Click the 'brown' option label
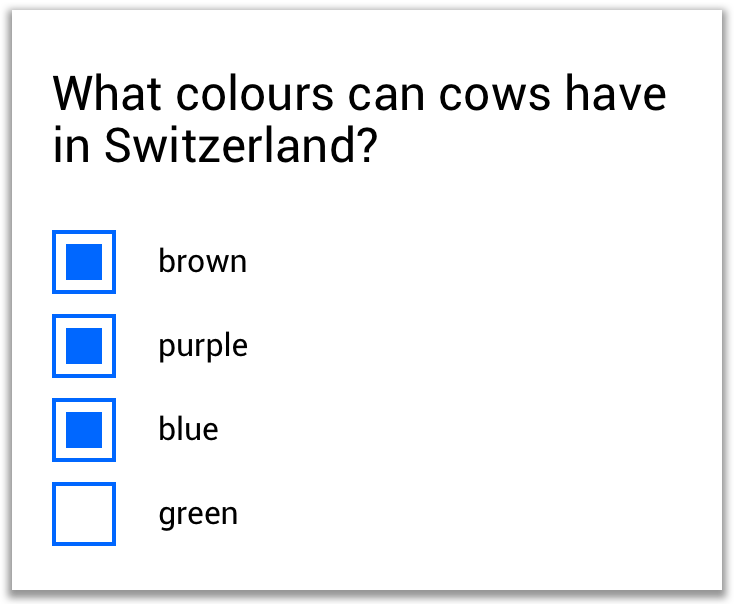Screen dimensions: 734x604 tap(202, 262)
